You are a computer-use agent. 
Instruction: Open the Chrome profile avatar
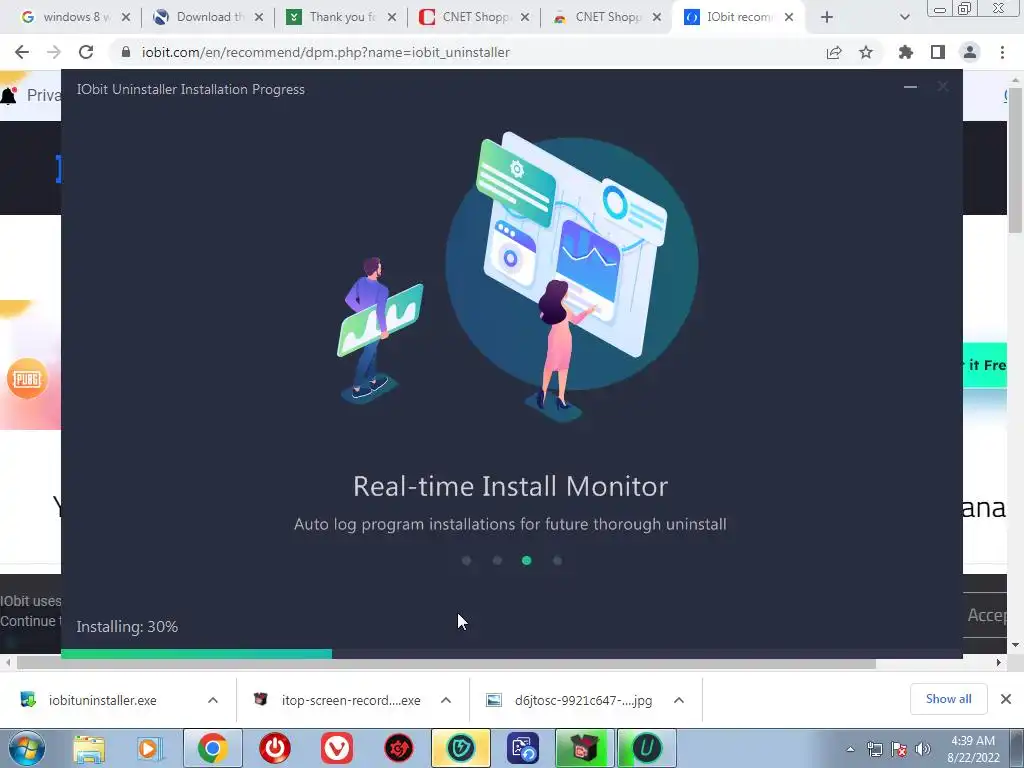click(x=970, y=52)
